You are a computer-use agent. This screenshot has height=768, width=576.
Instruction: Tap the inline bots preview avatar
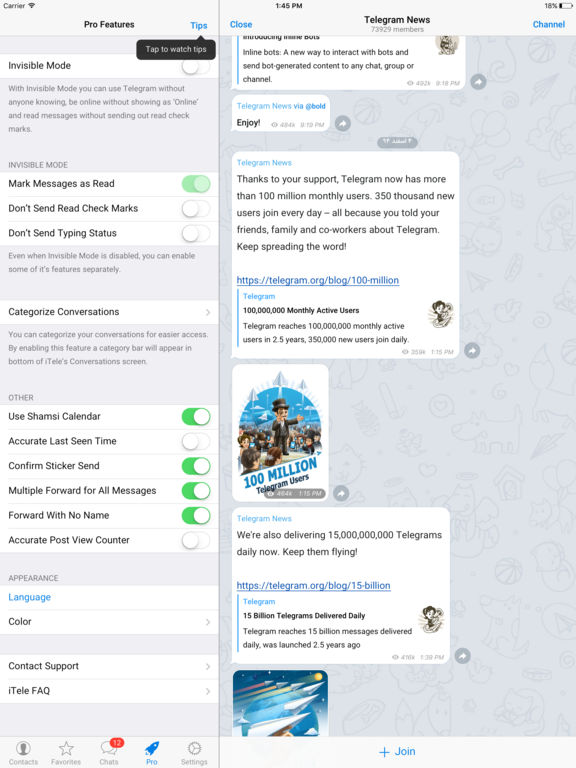coord(447,45)
